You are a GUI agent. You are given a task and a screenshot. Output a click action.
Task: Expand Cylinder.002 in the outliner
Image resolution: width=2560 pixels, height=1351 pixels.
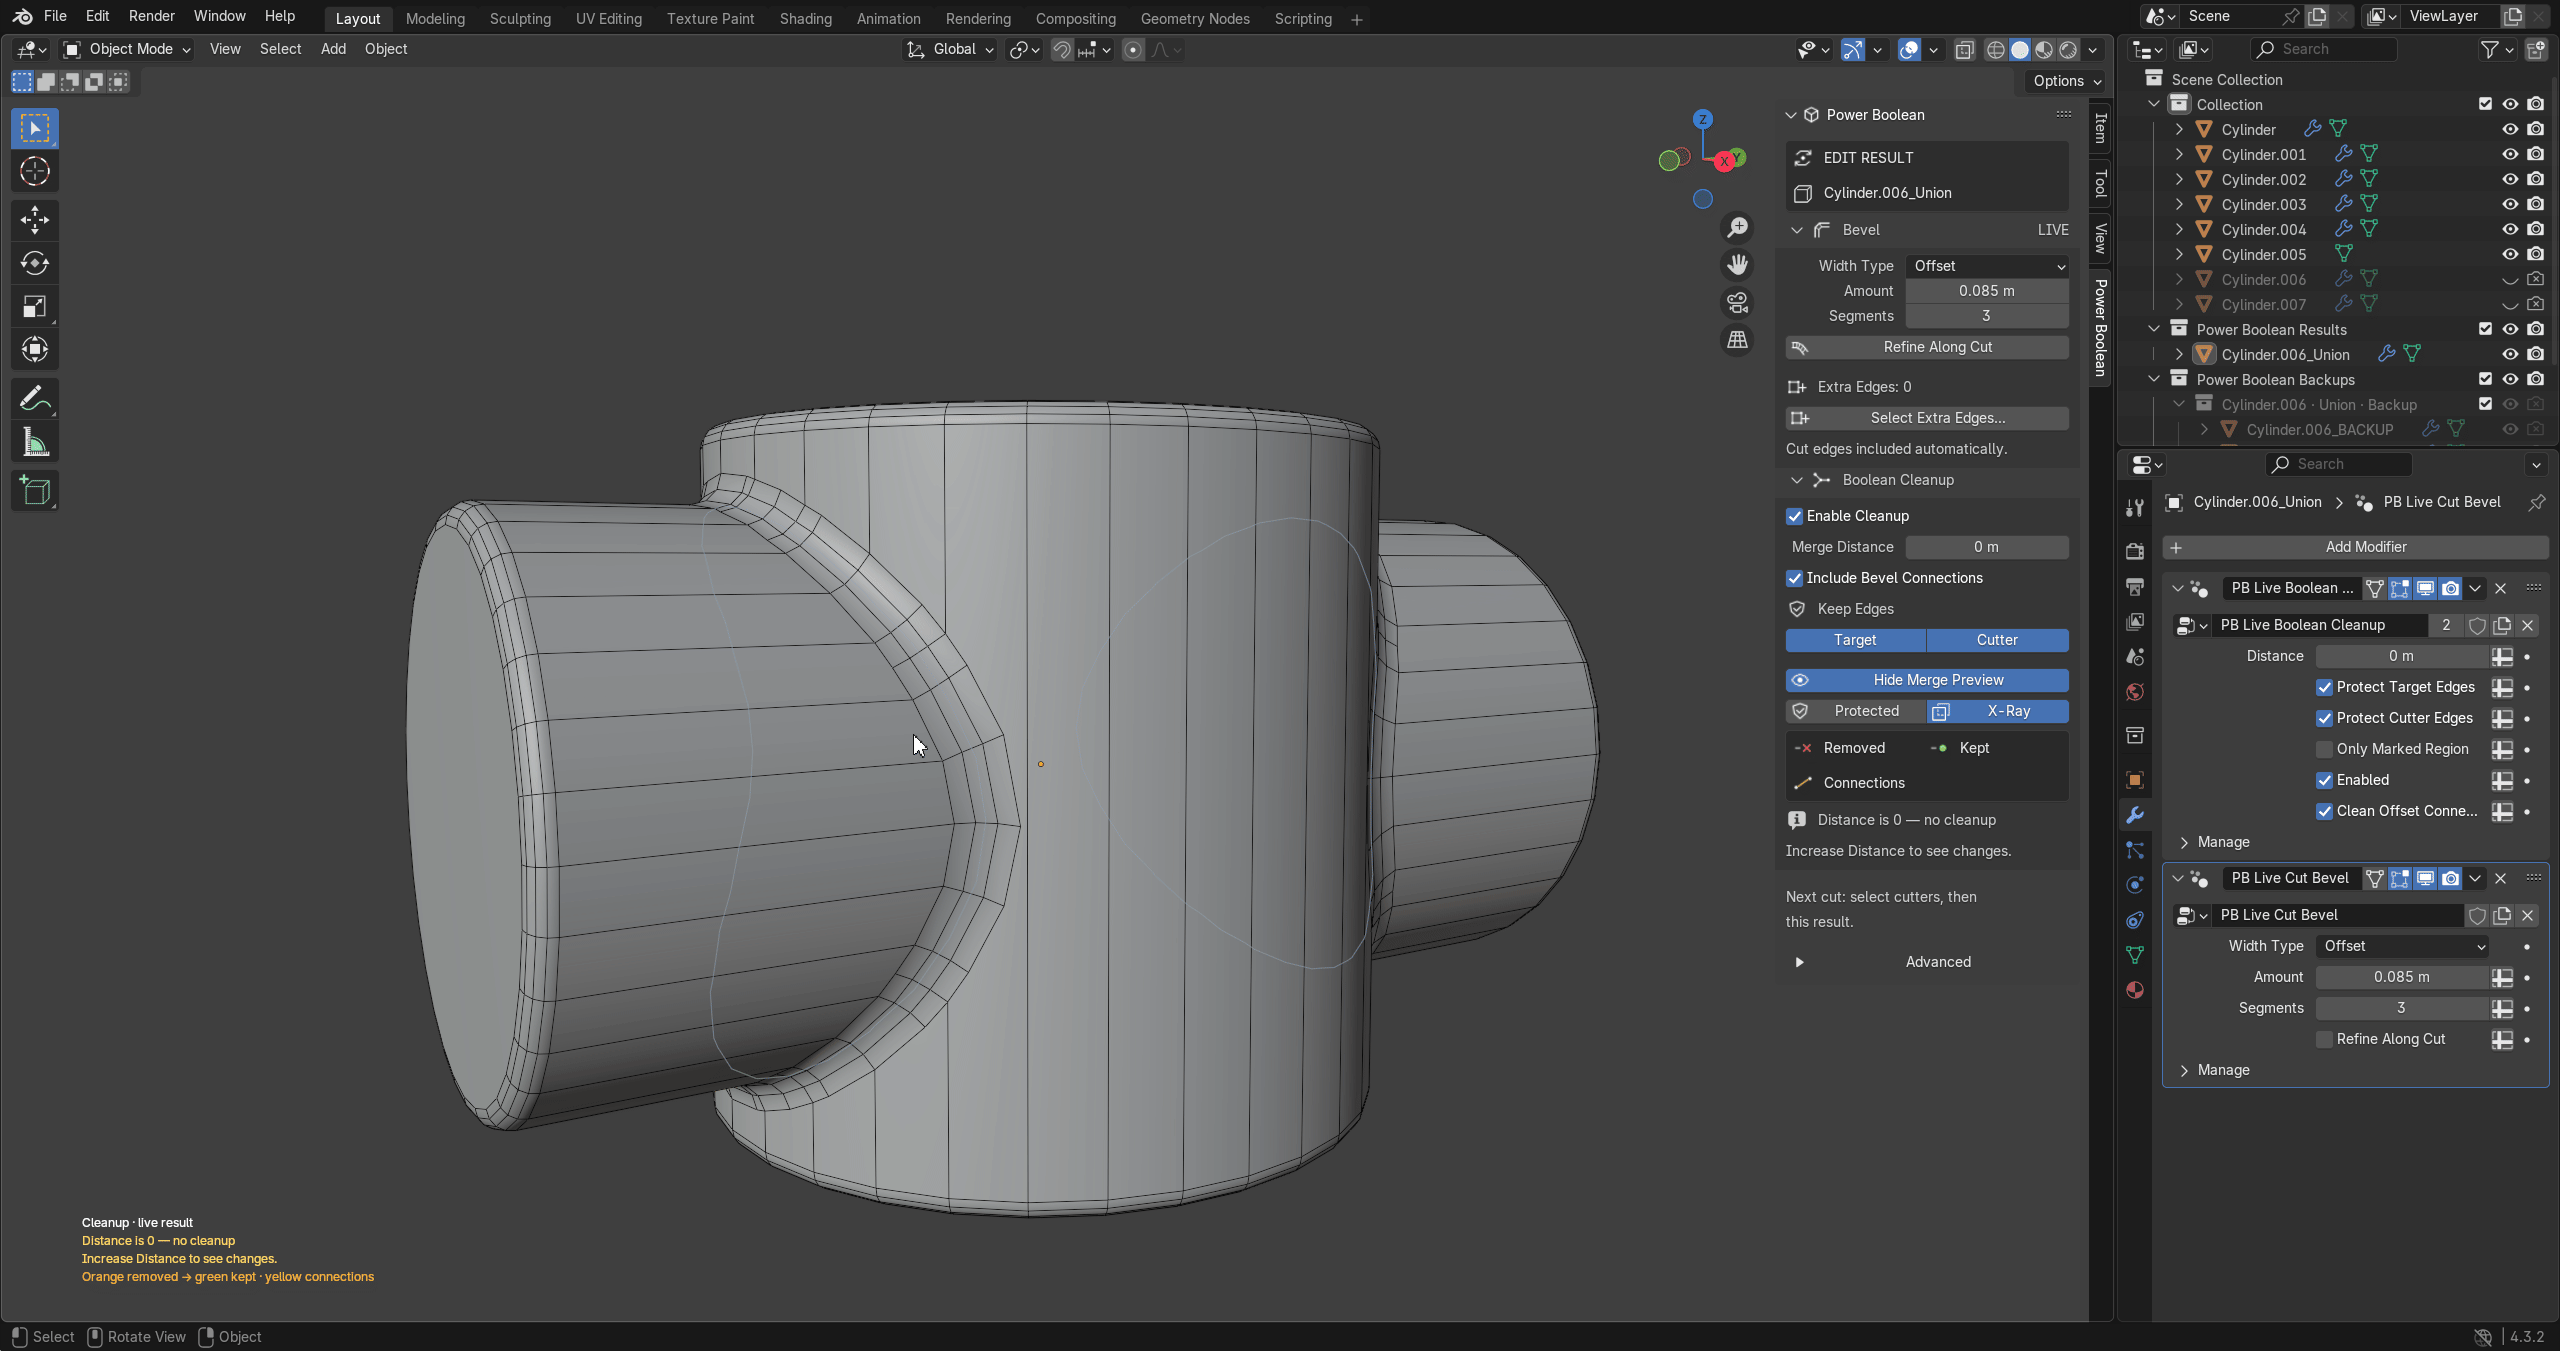(2179, 179)
